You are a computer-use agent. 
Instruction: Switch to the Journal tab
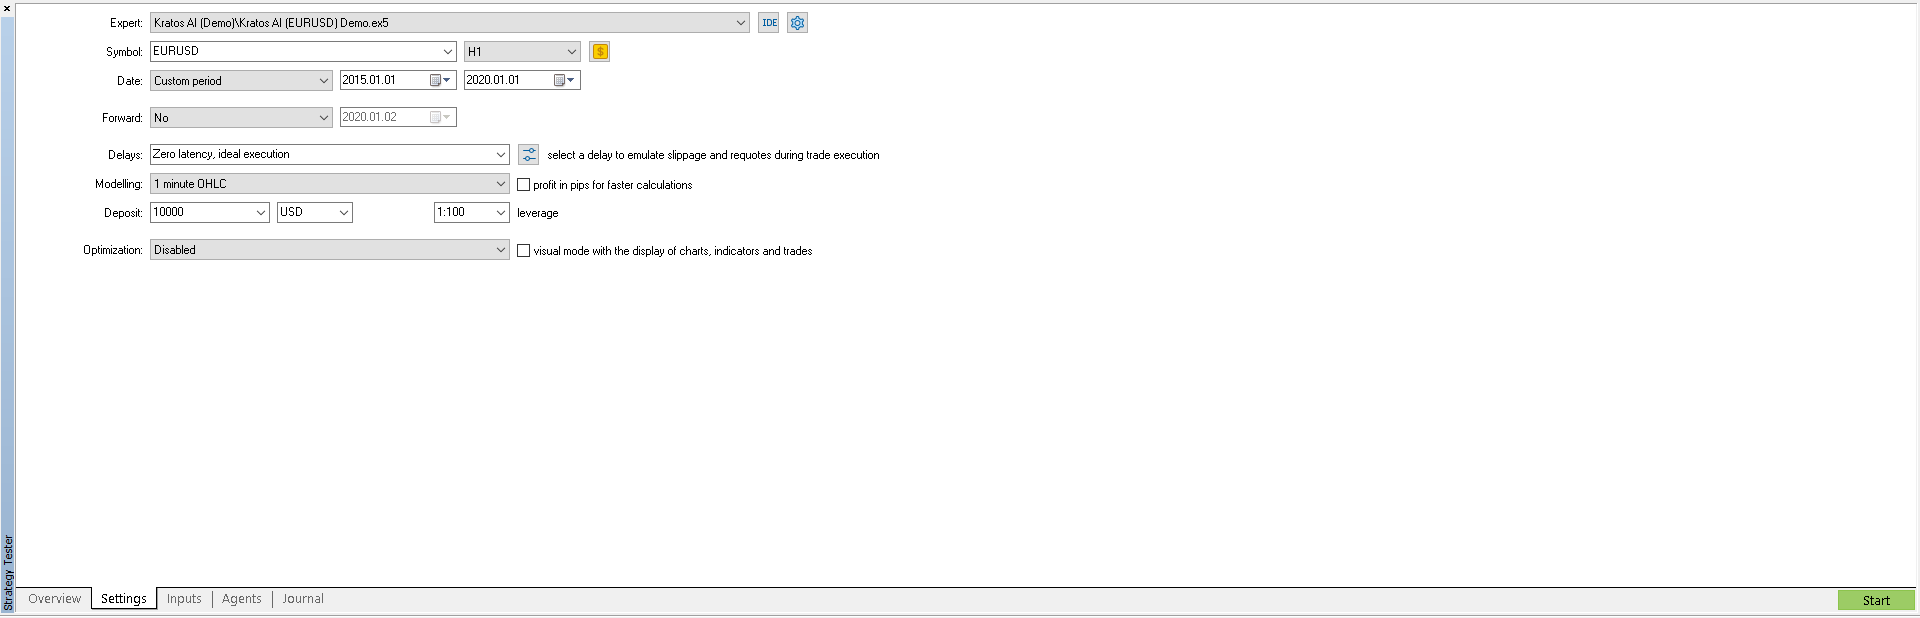pyautogui.click(x=303, y=599)
